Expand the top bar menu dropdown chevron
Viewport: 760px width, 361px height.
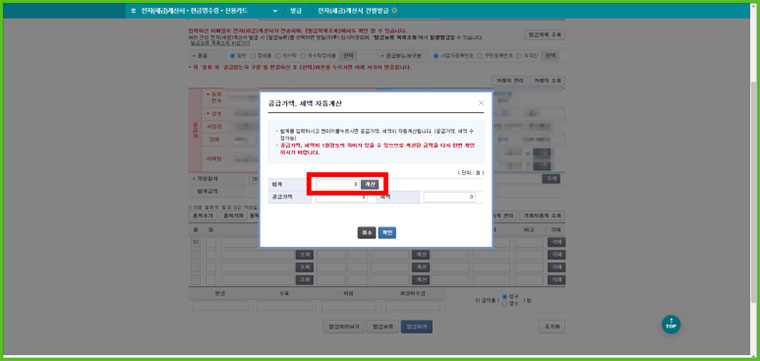click(x=275, y=11)
